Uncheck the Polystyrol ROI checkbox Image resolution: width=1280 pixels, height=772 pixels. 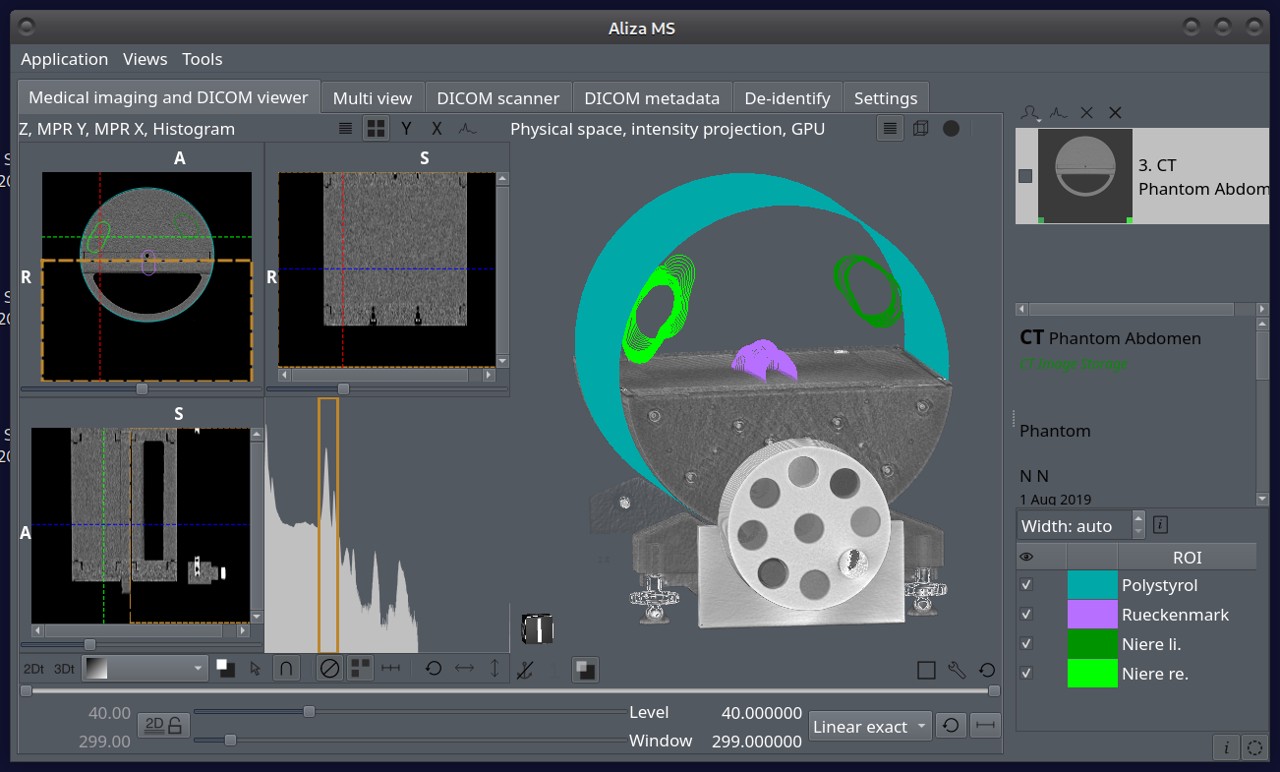tap(1026, 585)
